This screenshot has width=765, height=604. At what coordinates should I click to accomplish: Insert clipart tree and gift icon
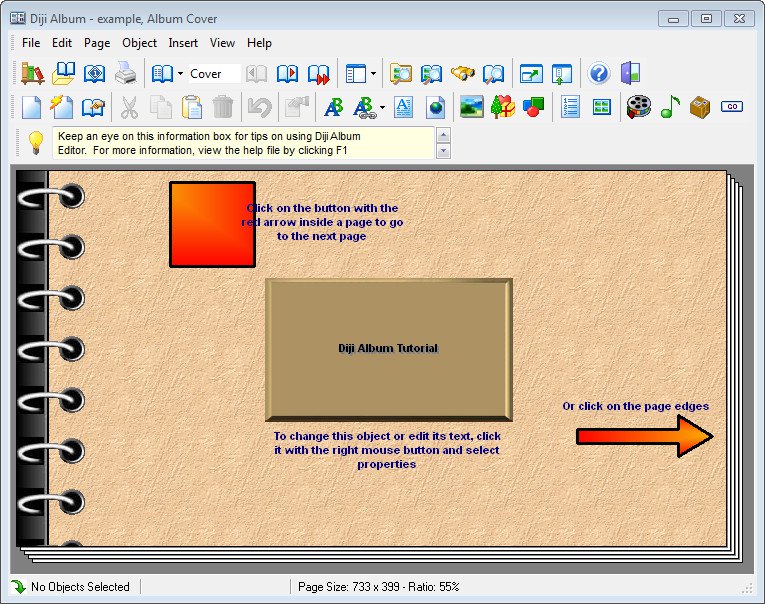pyautogui.click(x=503, y=107)
